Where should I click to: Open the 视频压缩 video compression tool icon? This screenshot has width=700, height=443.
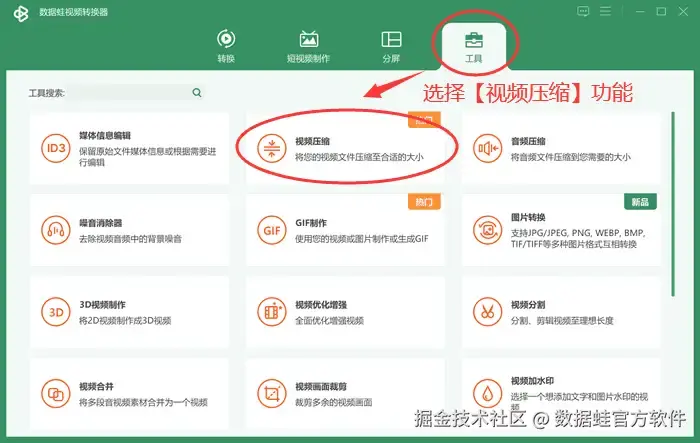[x=271, y=149]
